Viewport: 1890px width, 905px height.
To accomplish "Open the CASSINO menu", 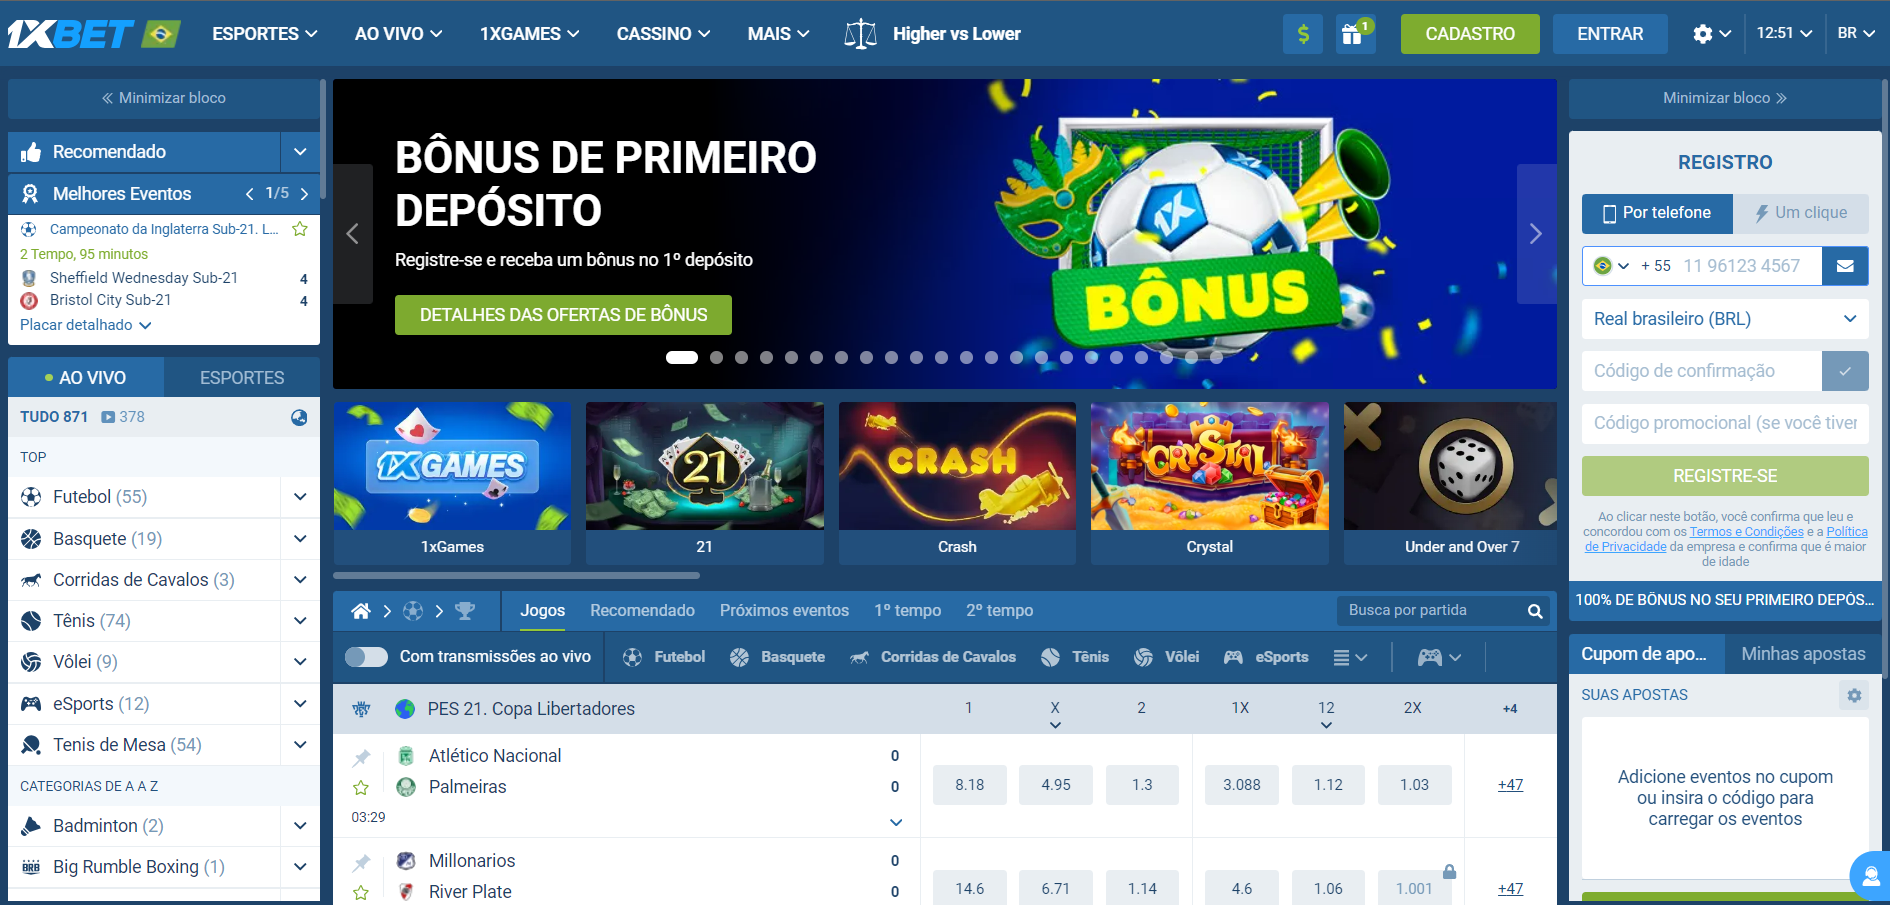I will tap(663, 34).
